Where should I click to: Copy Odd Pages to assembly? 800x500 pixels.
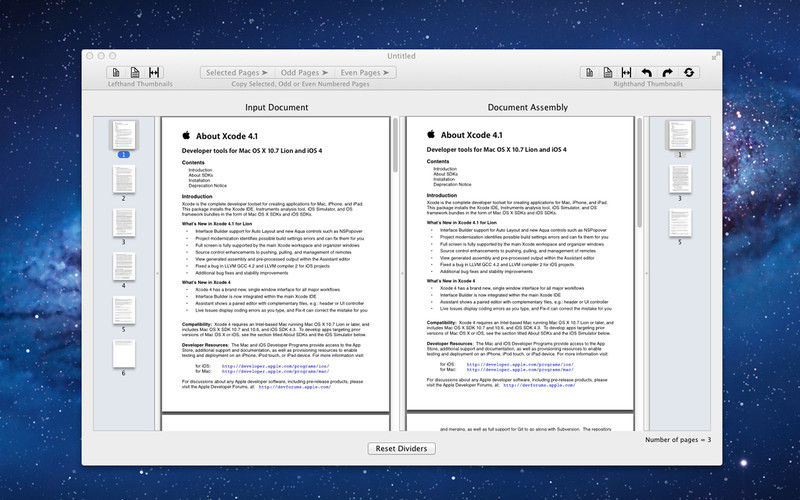[x=305, y=72]
